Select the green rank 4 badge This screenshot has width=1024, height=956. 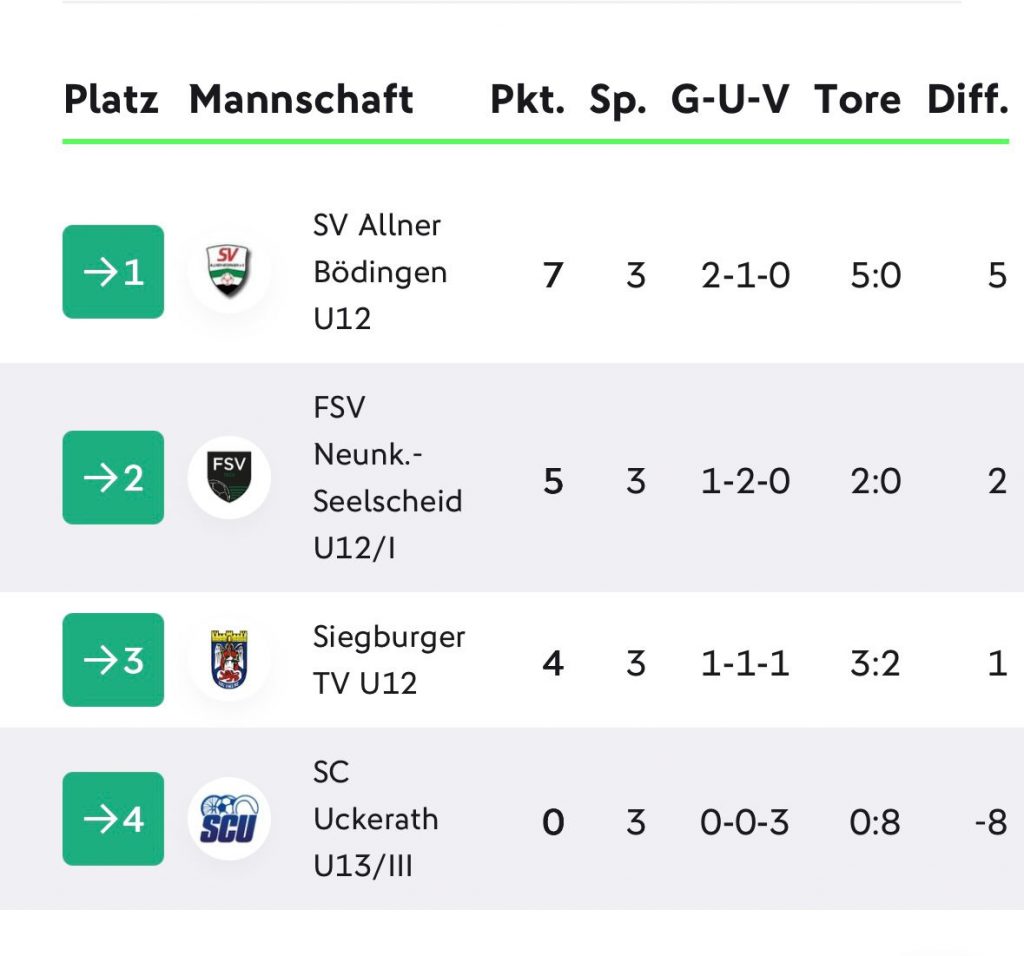click(113, 819)
